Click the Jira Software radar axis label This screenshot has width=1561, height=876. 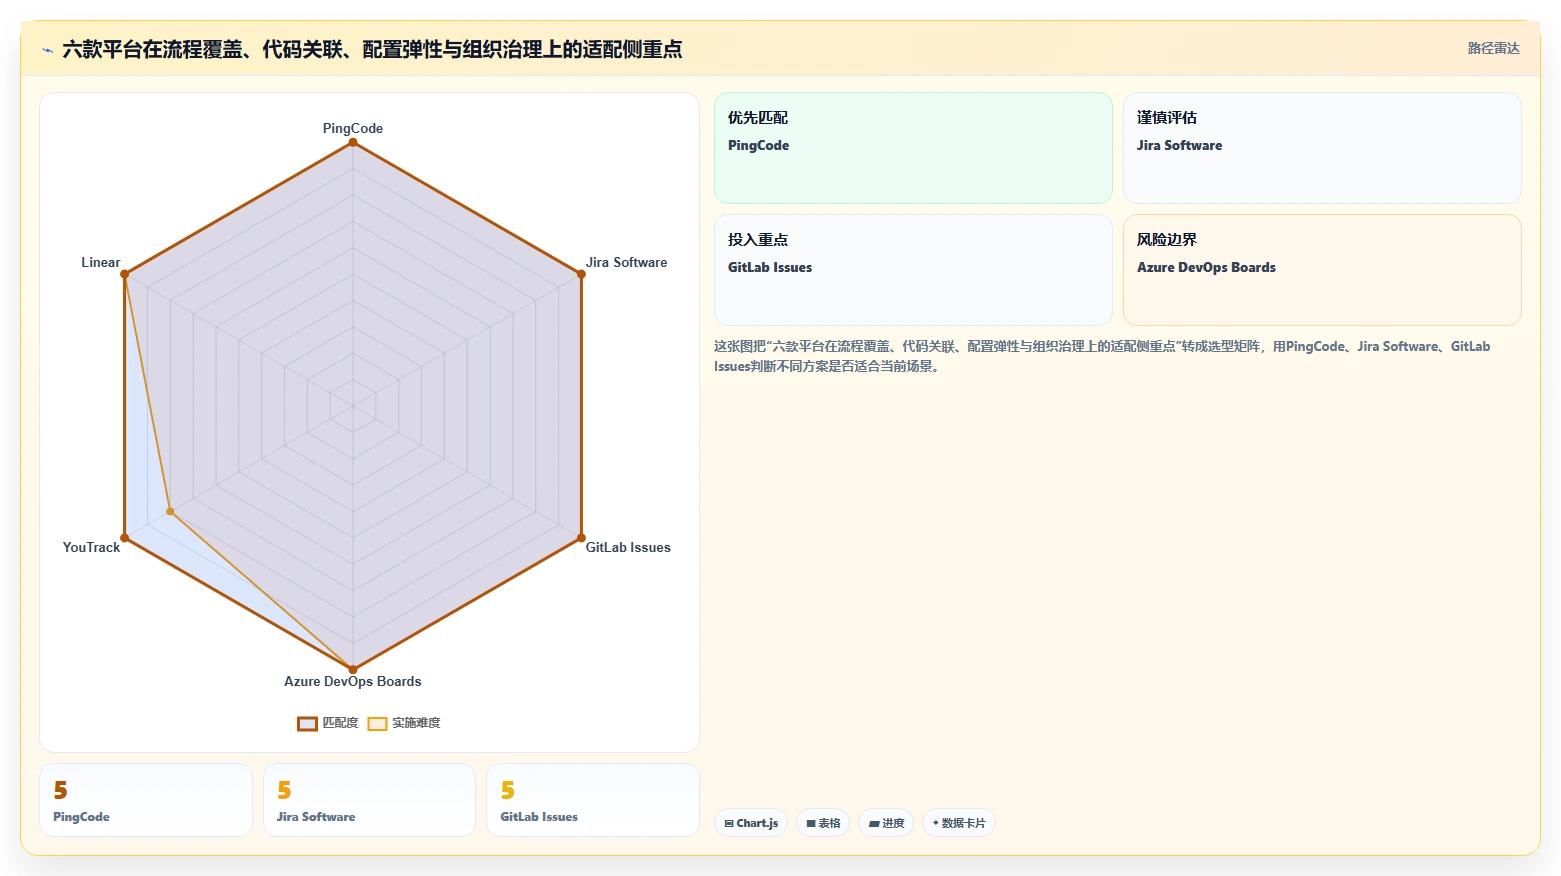coord(626,262)
